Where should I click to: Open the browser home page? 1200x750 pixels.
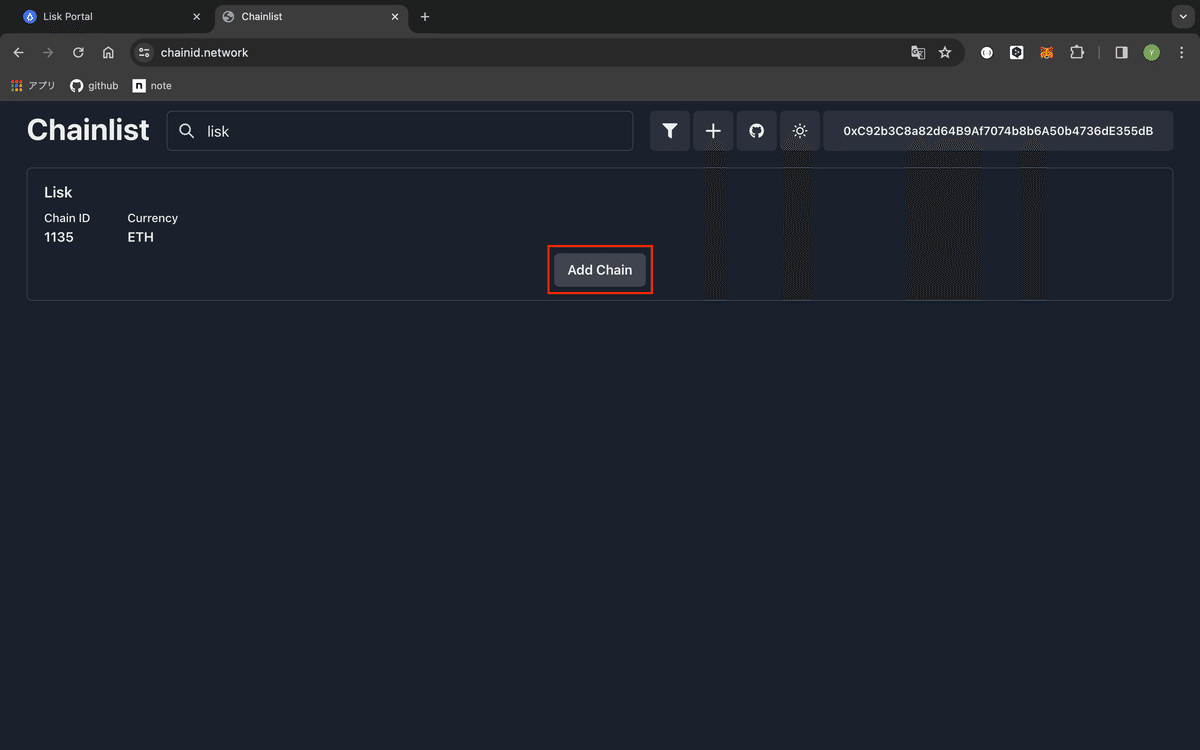[x=108, y=53]
